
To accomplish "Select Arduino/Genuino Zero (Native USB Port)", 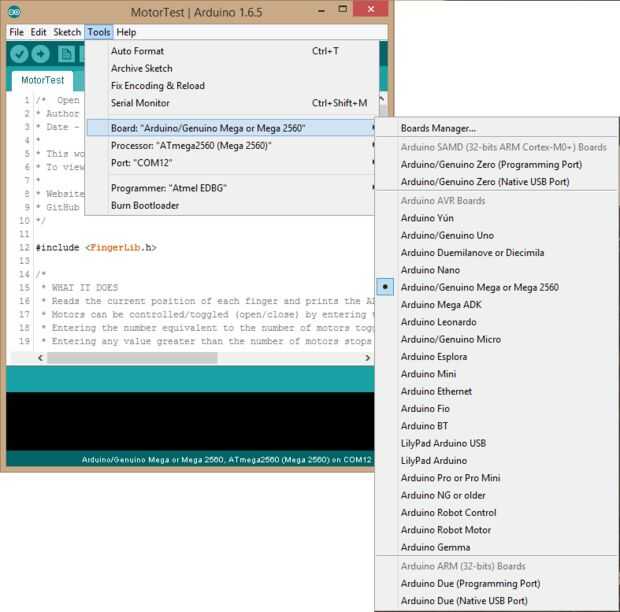I will [x=497, y=182].
